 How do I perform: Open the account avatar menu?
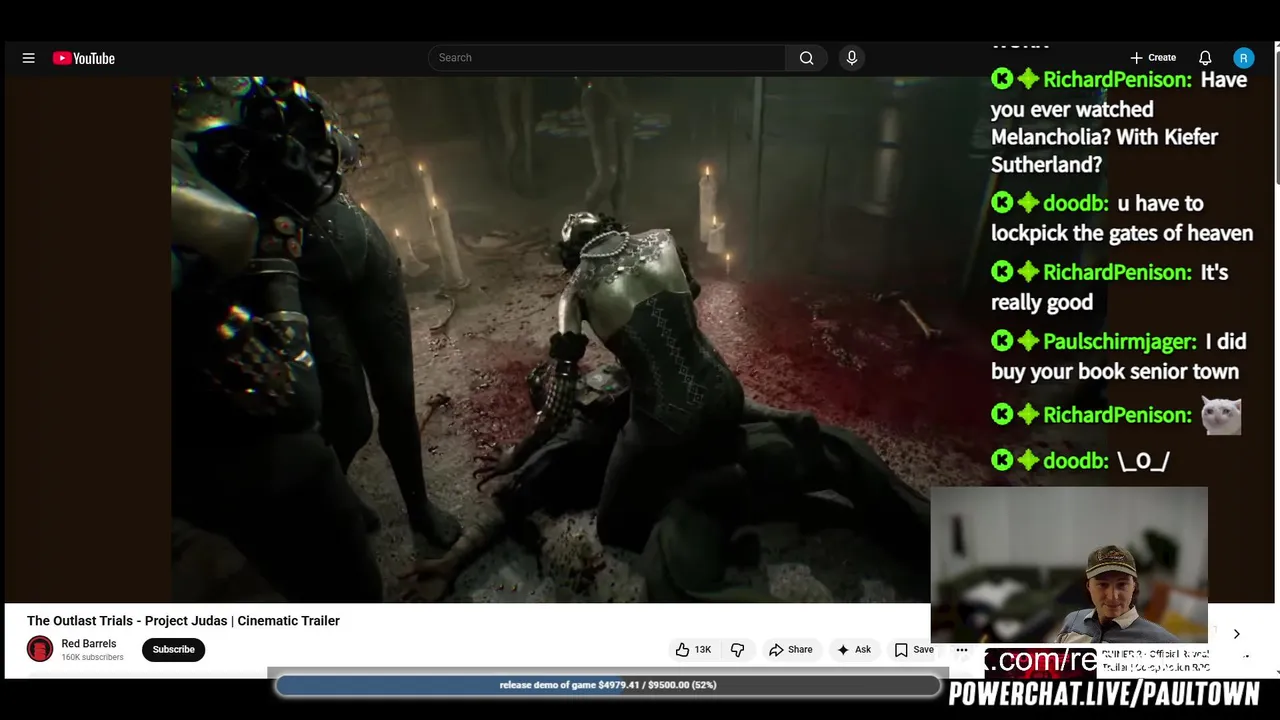point(1243,58)
